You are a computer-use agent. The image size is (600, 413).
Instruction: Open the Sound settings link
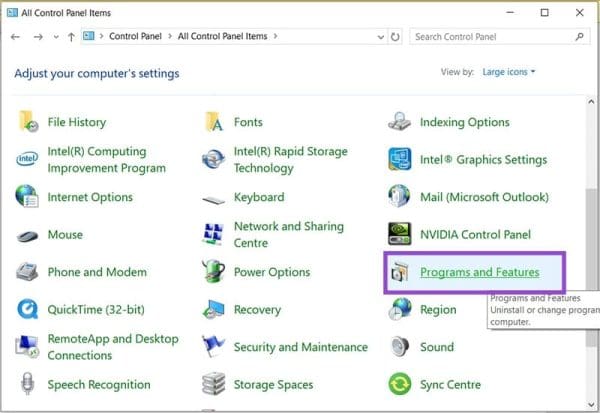pos(437,347)
